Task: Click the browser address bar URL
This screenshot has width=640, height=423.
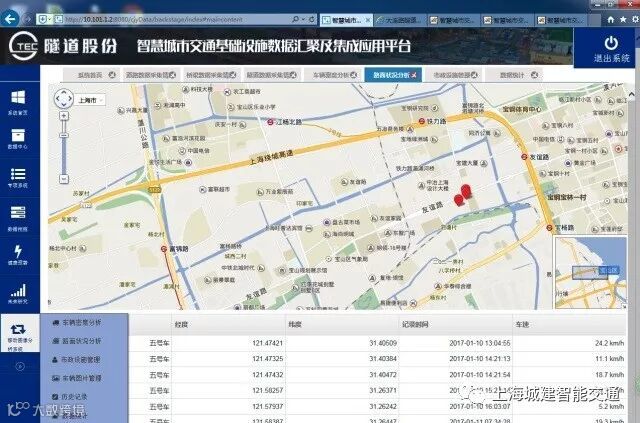Action: click(153, 19)
